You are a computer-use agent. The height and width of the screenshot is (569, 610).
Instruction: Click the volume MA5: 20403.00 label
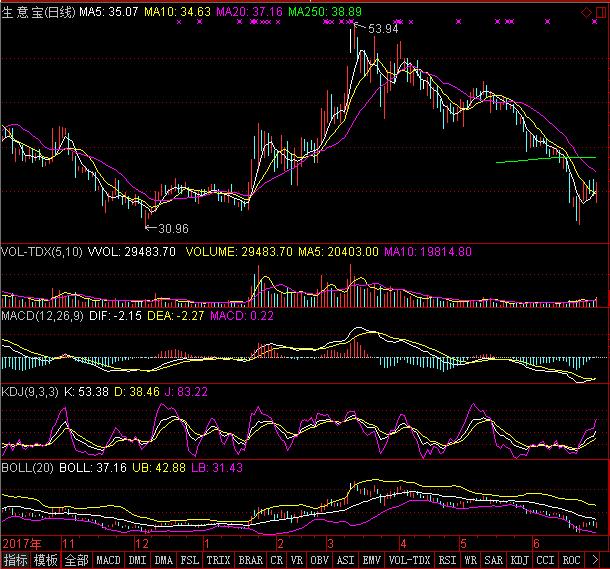(x=338, y=252)
